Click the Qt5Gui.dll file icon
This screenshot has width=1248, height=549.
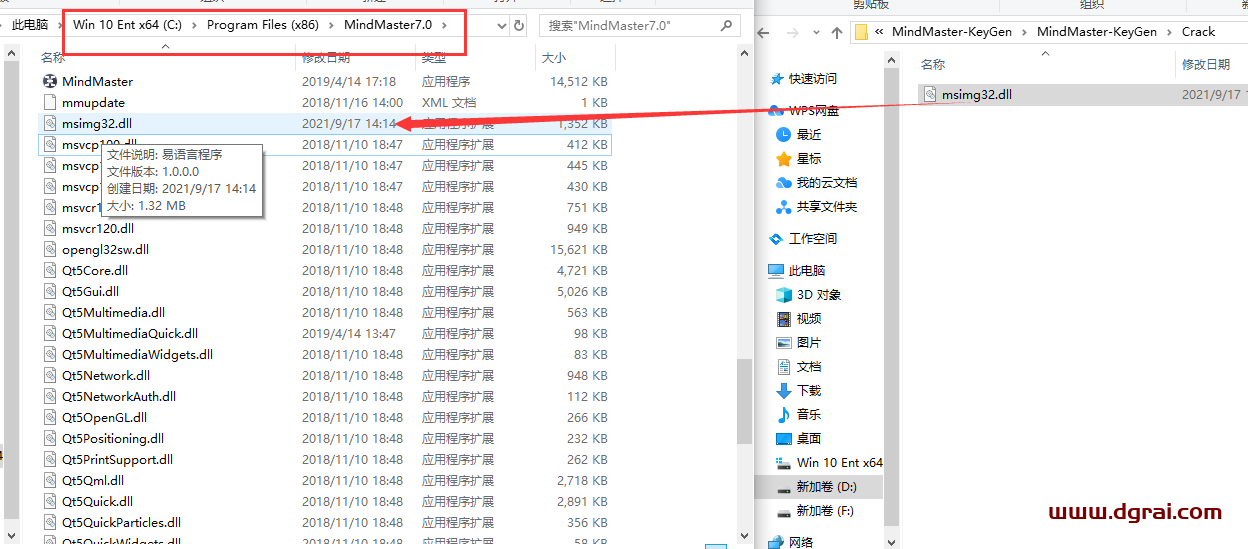point(49,291)
